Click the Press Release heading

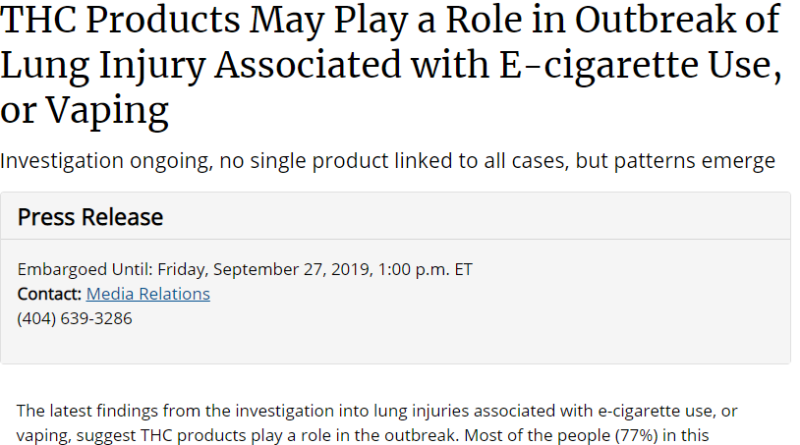coord(90,217)
